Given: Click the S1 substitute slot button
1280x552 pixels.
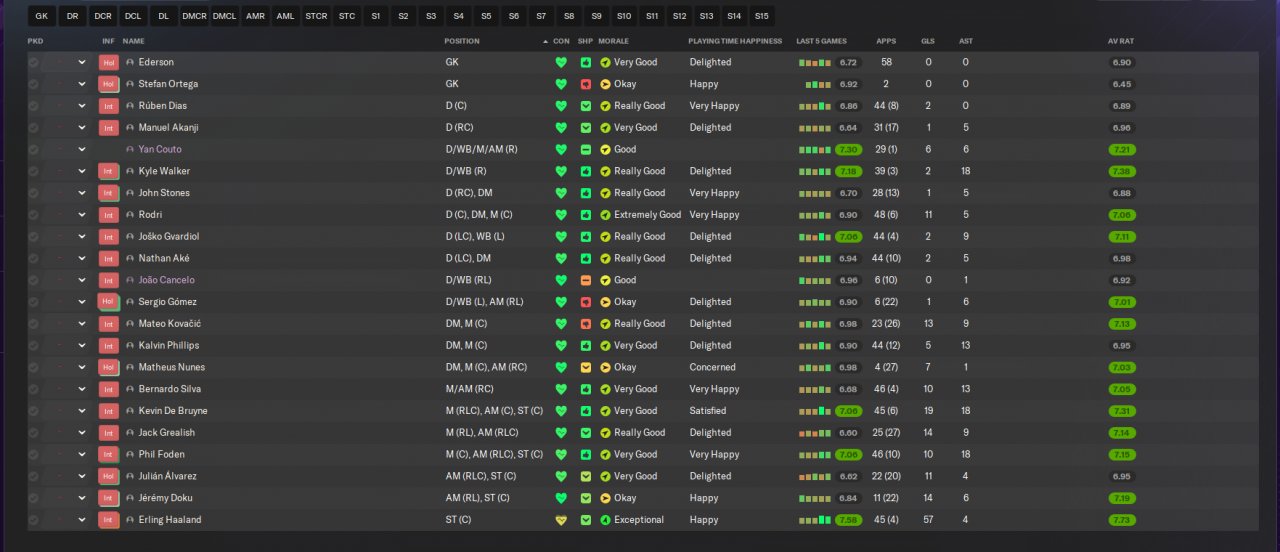Looking at the screenshot, I should pyautogui.click(x=375, y=16).
